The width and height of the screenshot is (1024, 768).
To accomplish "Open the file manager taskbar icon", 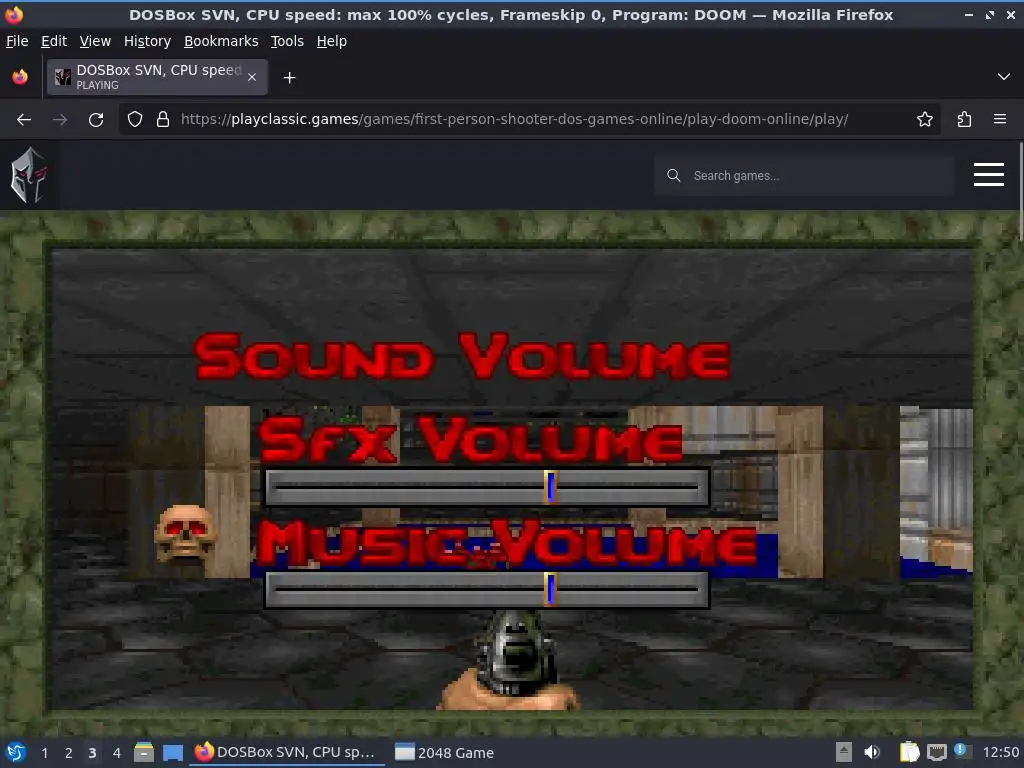I will coord(144,752).
